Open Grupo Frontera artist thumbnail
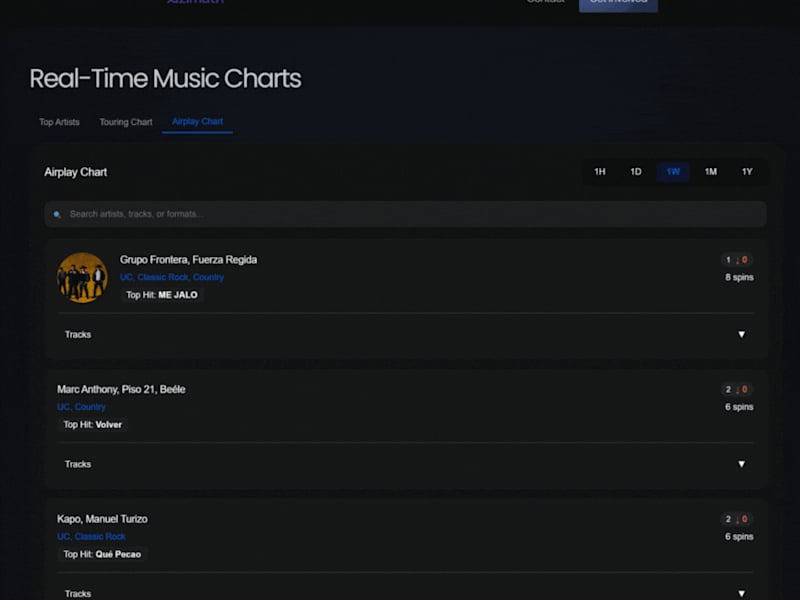 [x=82, y=278]
